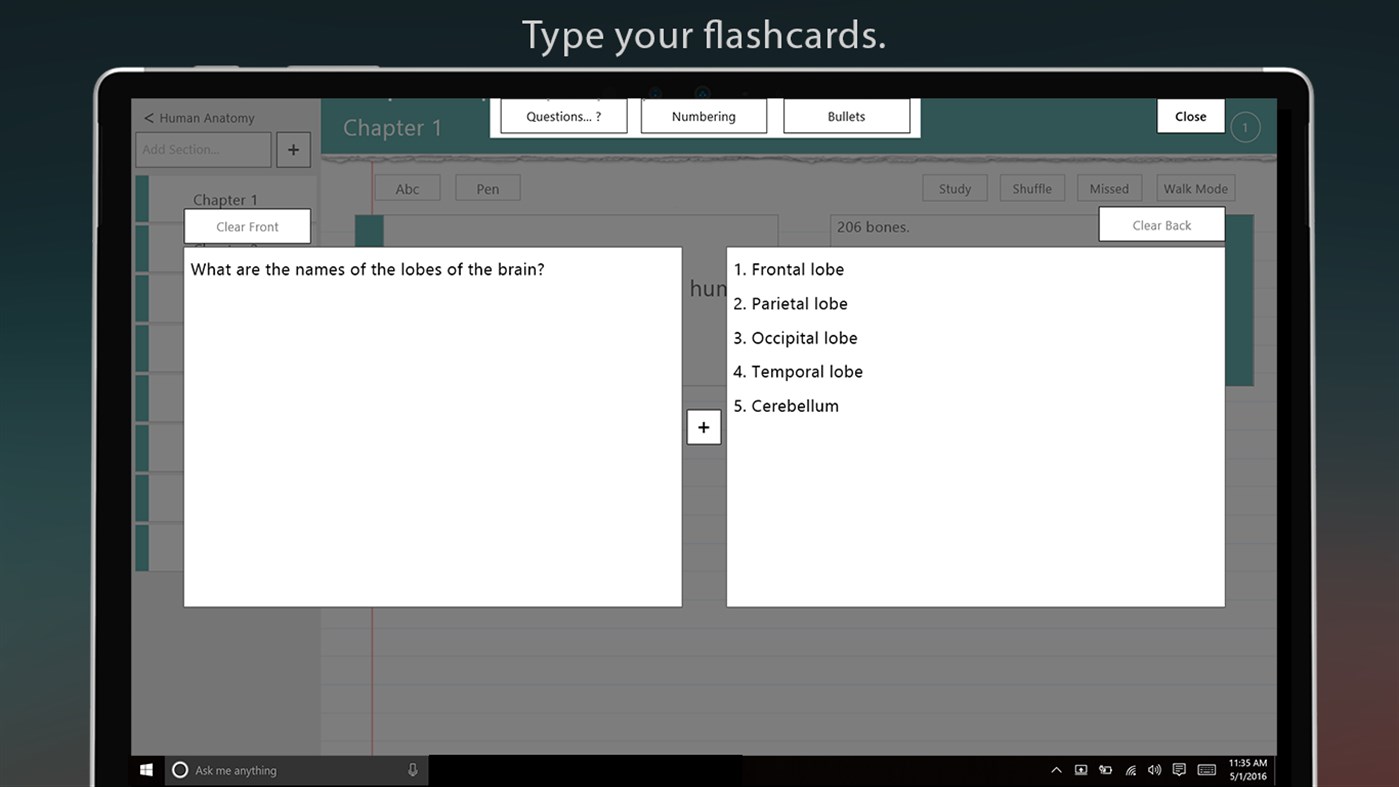Check Wi-Fi status in the system tray

(1130, 769)
